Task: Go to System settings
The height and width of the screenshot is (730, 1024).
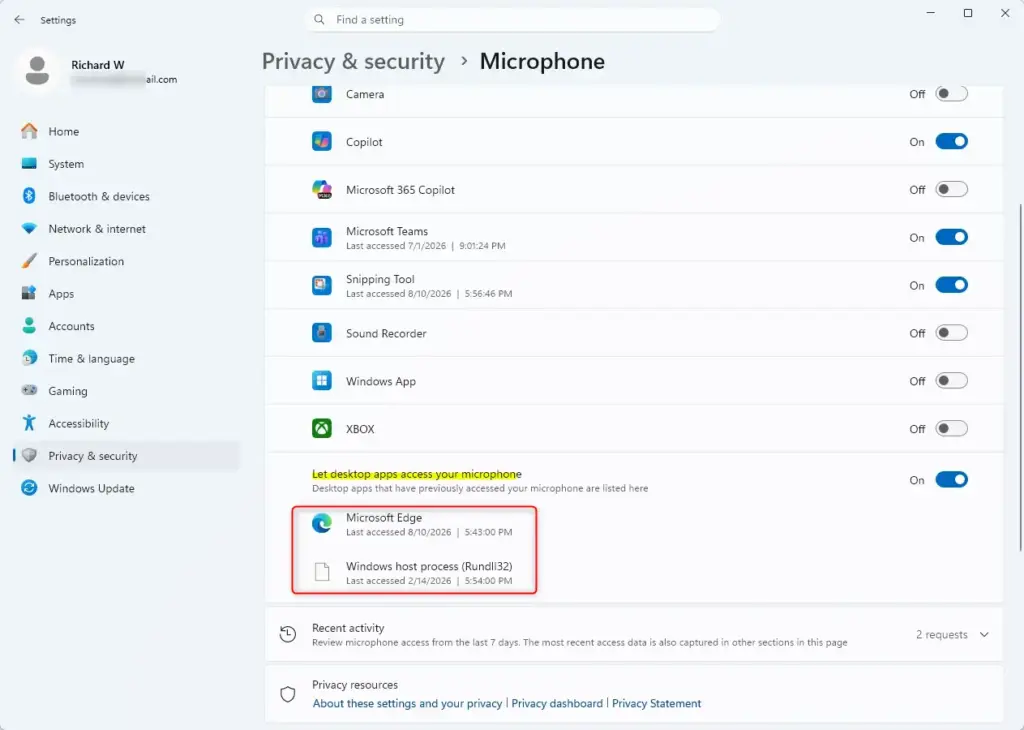Action: pyautogui.click(x=127, y=164)
